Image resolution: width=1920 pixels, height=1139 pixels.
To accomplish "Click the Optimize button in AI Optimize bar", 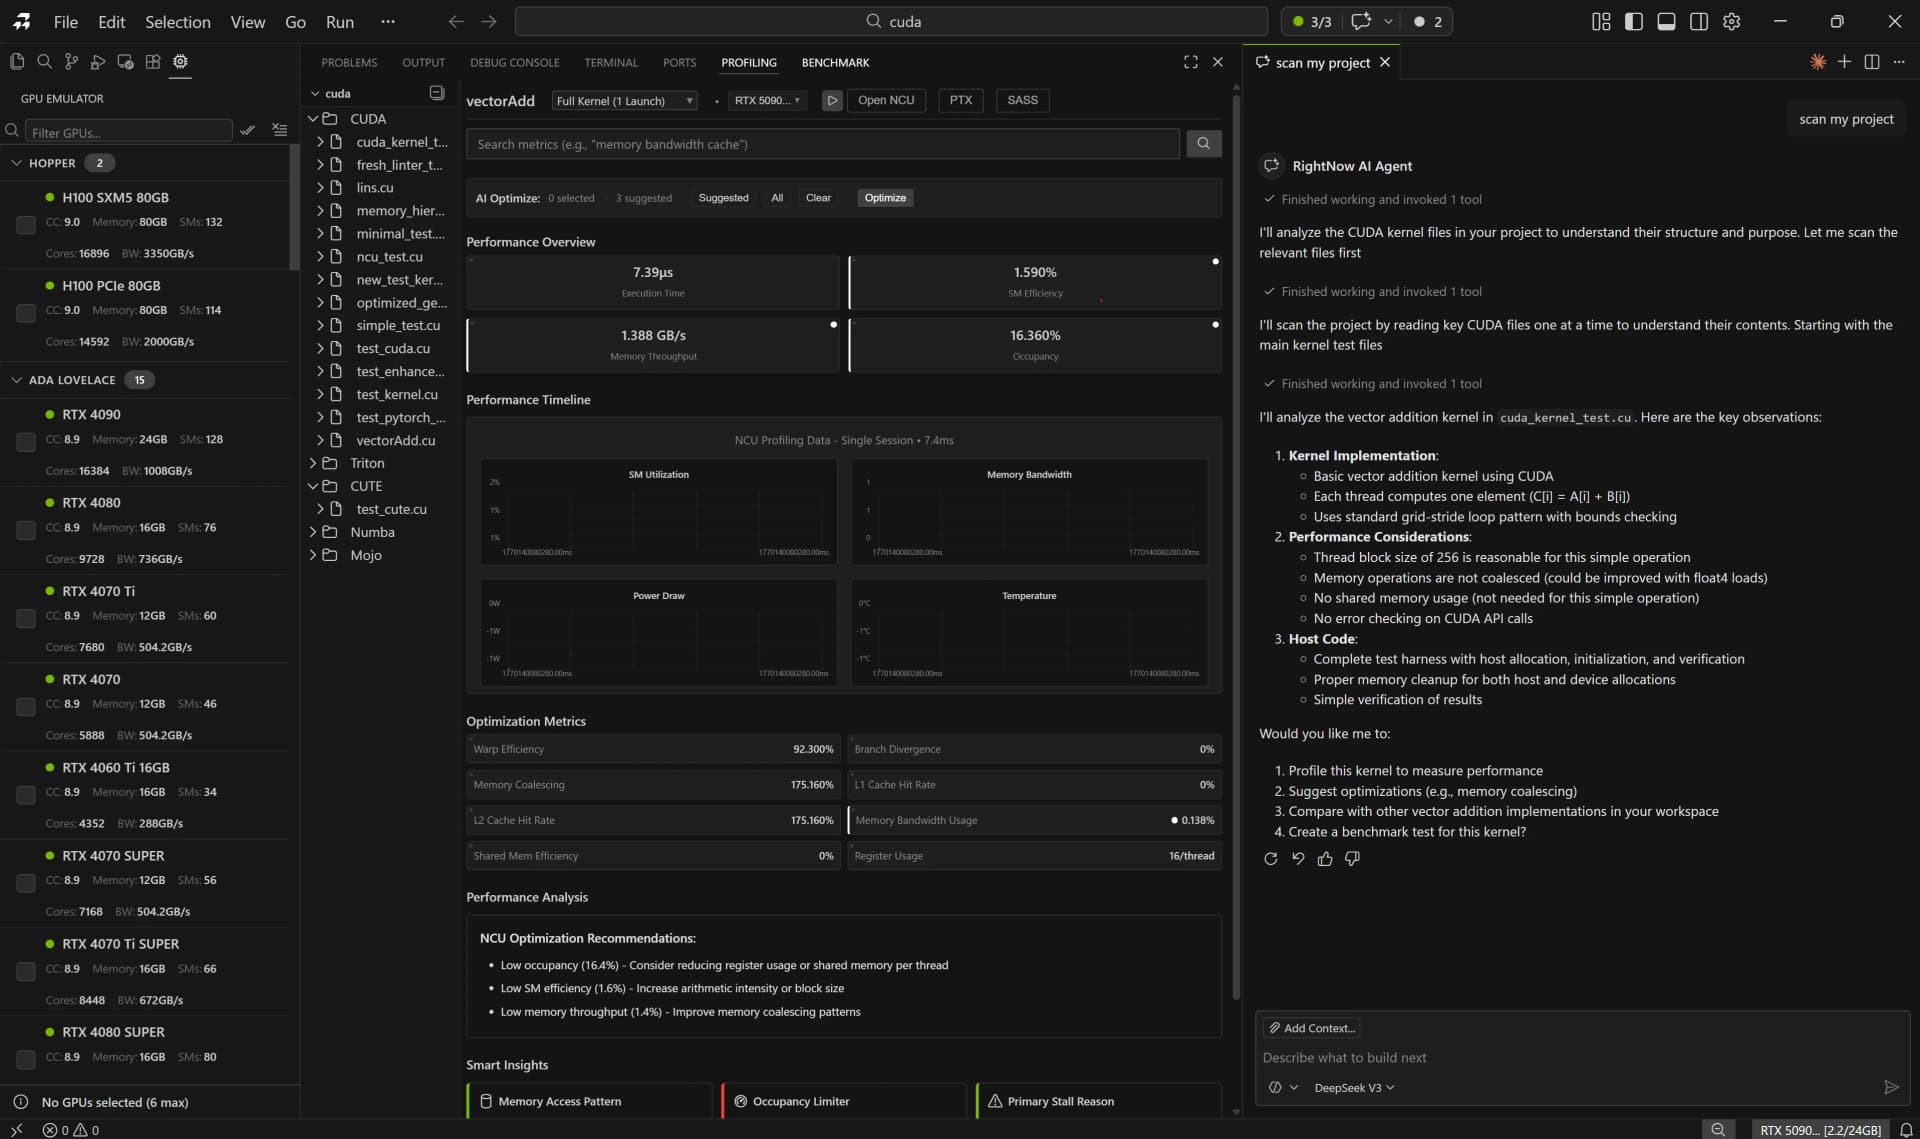I will point(885,197).
